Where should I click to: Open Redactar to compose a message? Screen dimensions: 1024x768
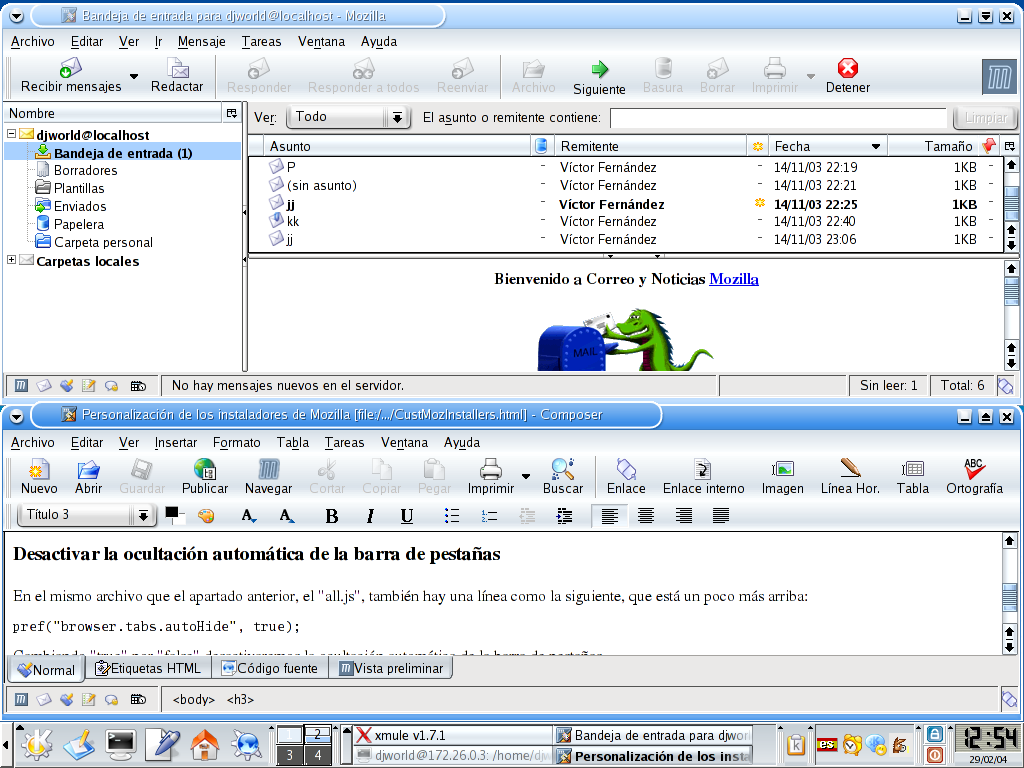176,76
